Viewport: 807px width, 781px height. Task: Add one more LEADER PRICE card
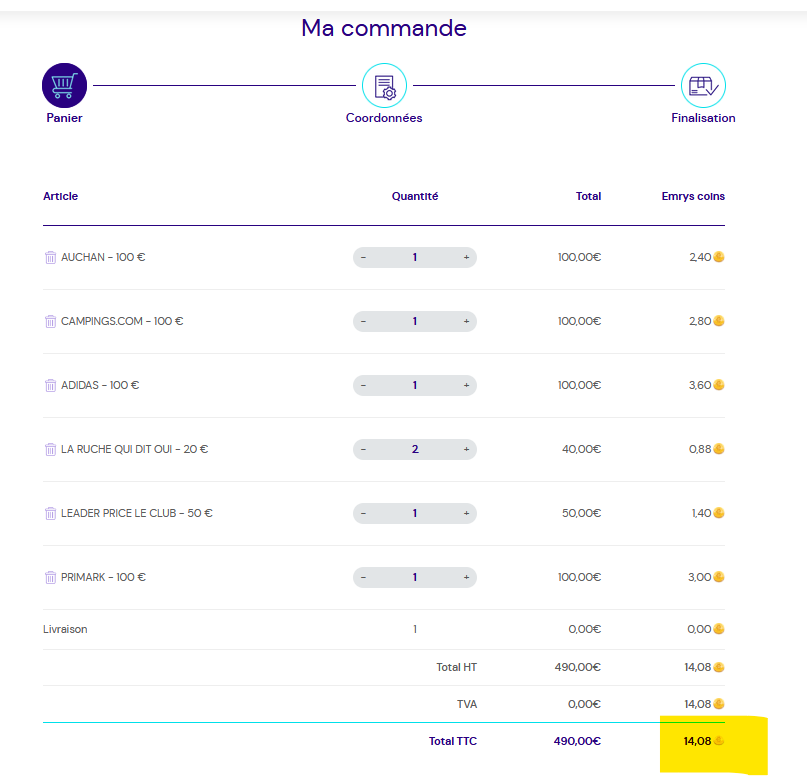pyautogui.click(x=466, y=513)
